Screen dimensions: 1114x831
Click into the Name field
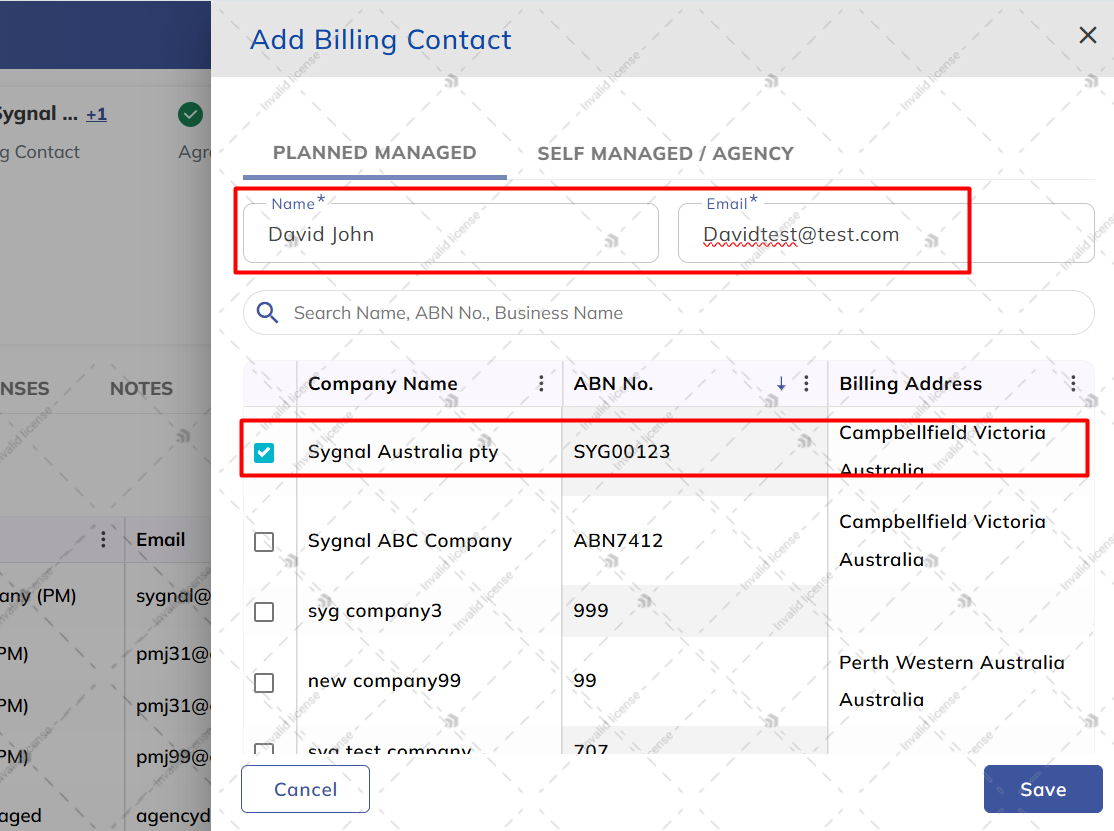[x=450, y=234]
